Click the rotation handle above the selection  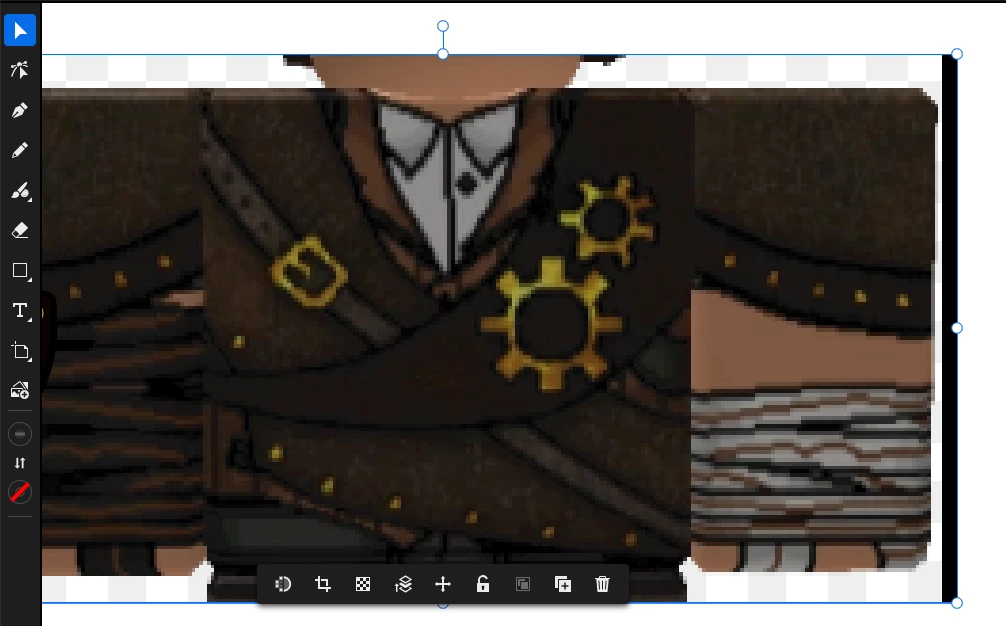point(443,26)
